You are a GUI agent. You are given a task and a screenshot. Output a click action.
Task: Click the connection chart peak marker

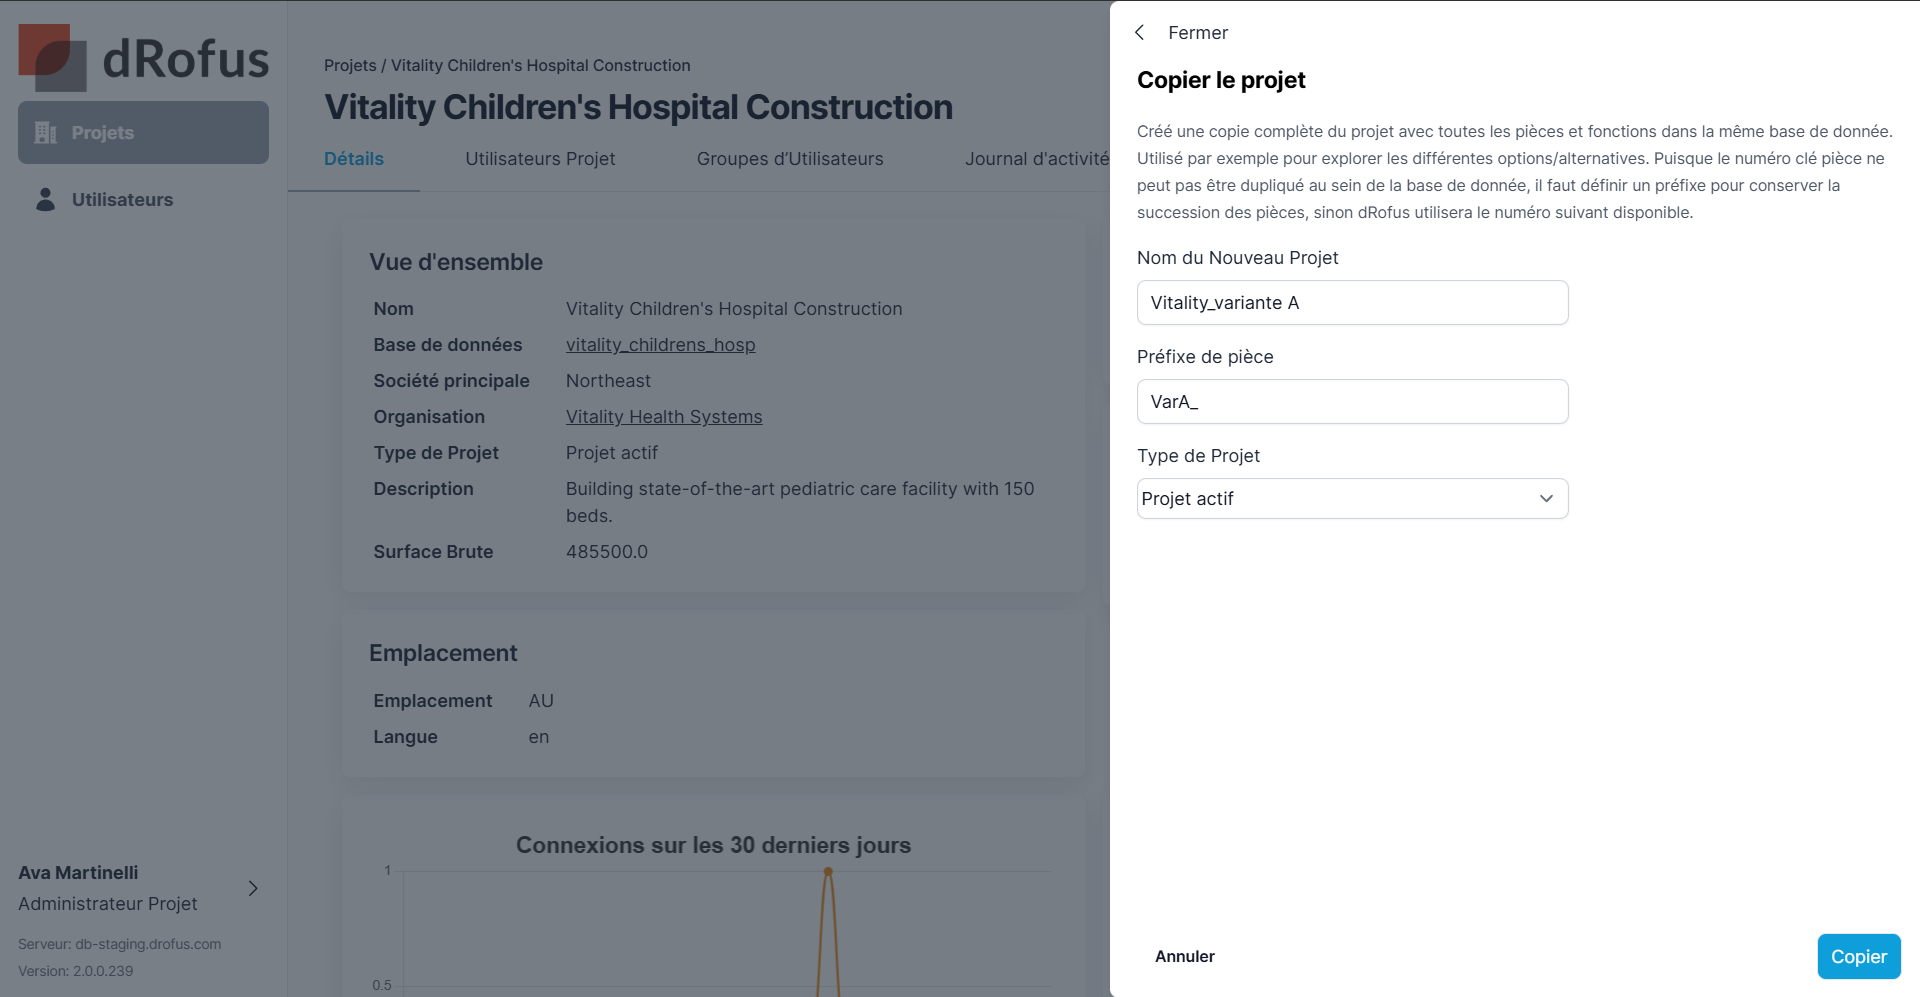pyautogui.click(x=828, y=872)
